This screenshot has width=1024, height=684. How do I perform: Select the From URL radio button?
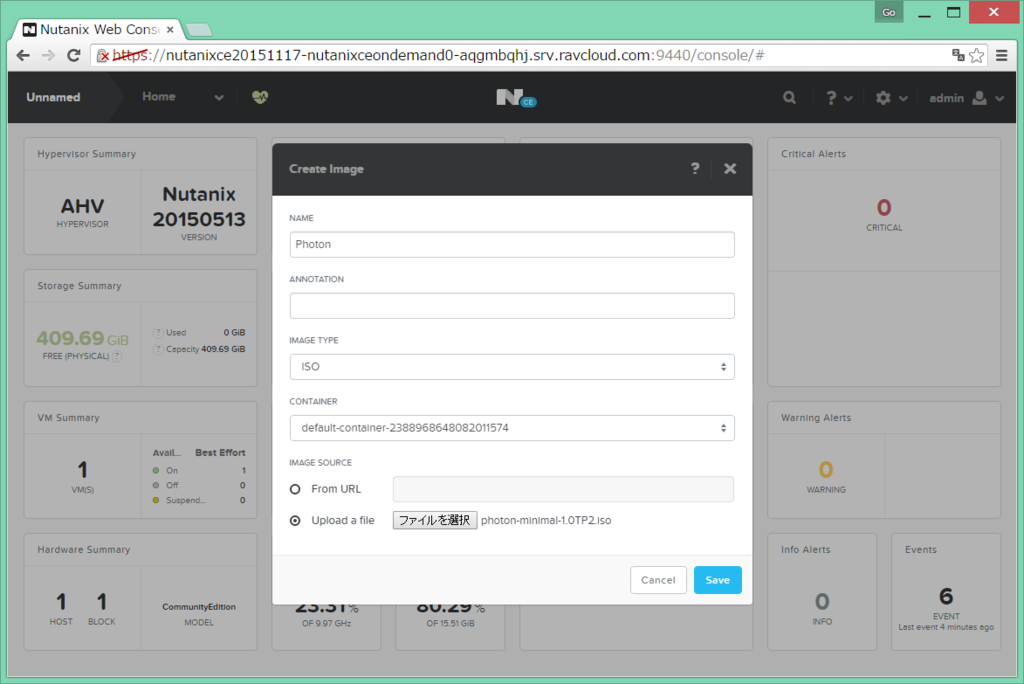(295, 489)
